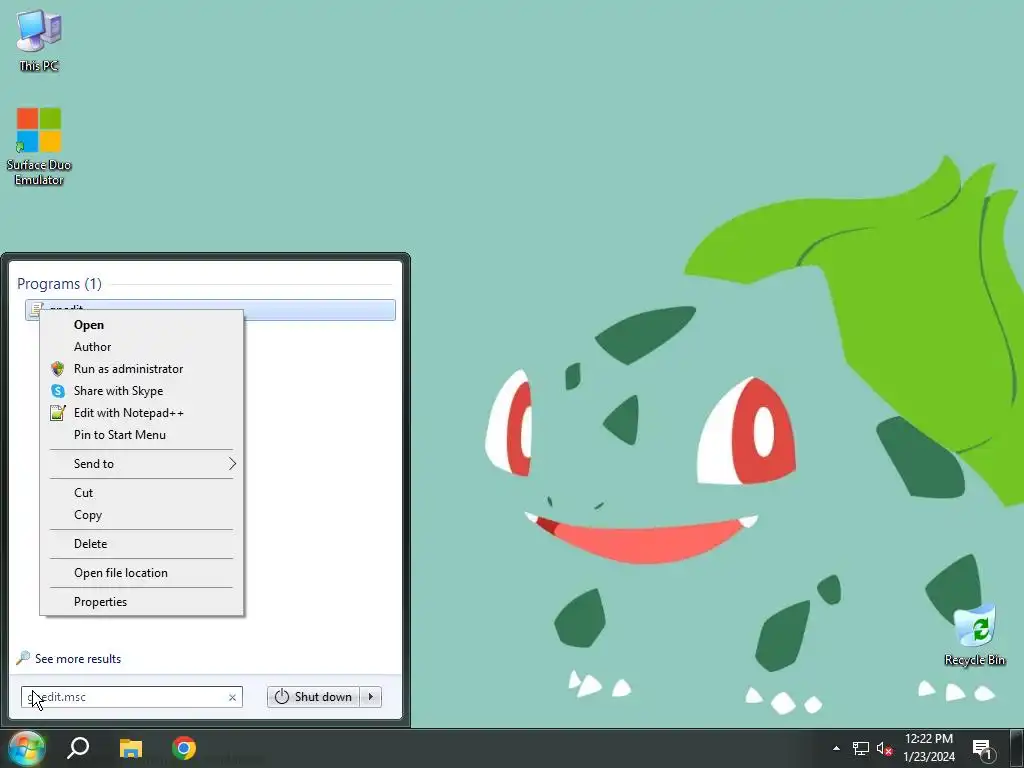Select the Surface Duo Emulator desktop icon
This screenshot has height=768, width=1024.
point(39,146)
